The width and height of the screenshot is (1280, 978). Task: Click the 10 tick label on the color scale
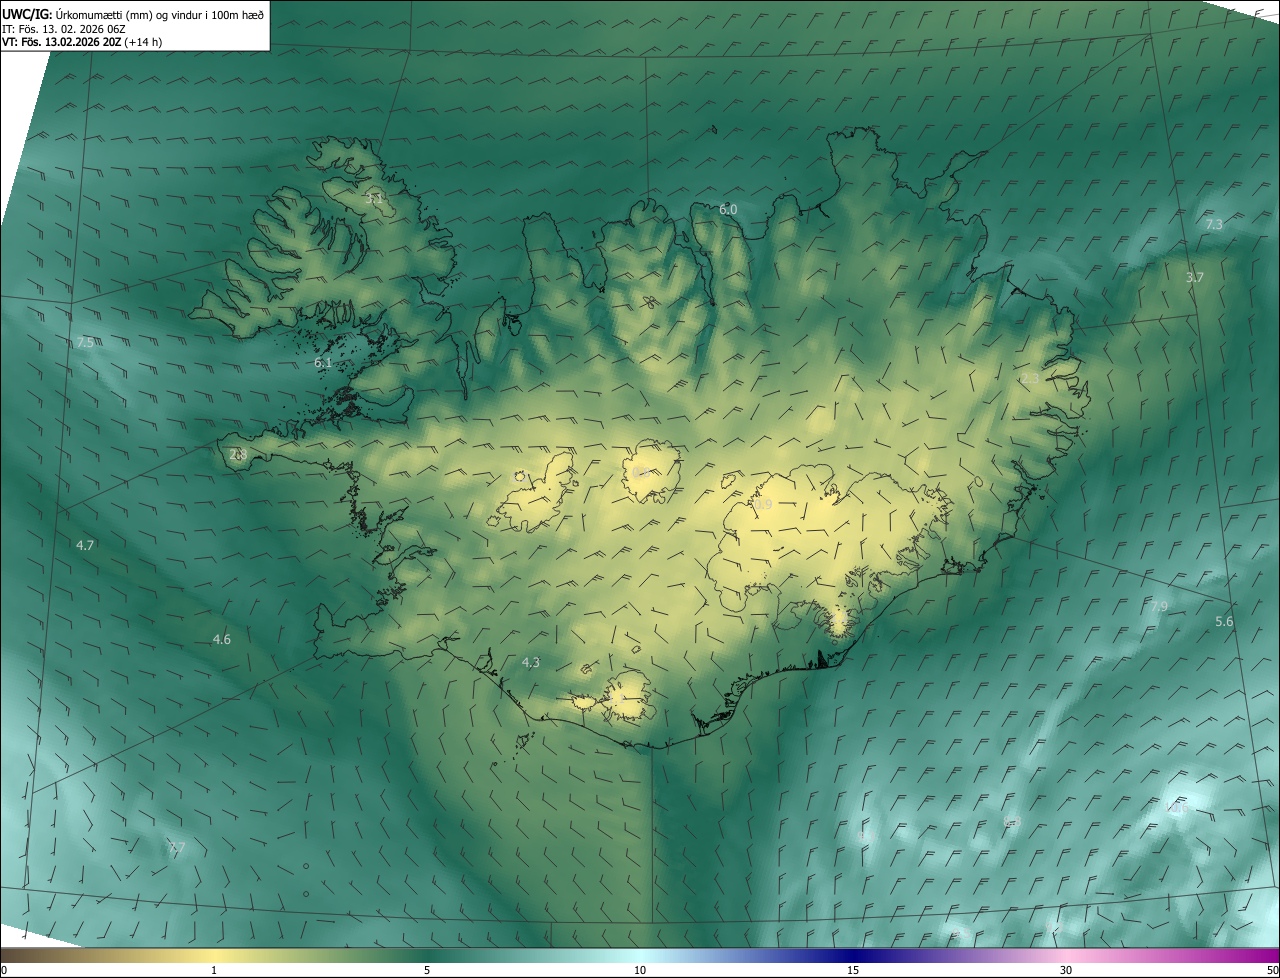pos(640,970)
